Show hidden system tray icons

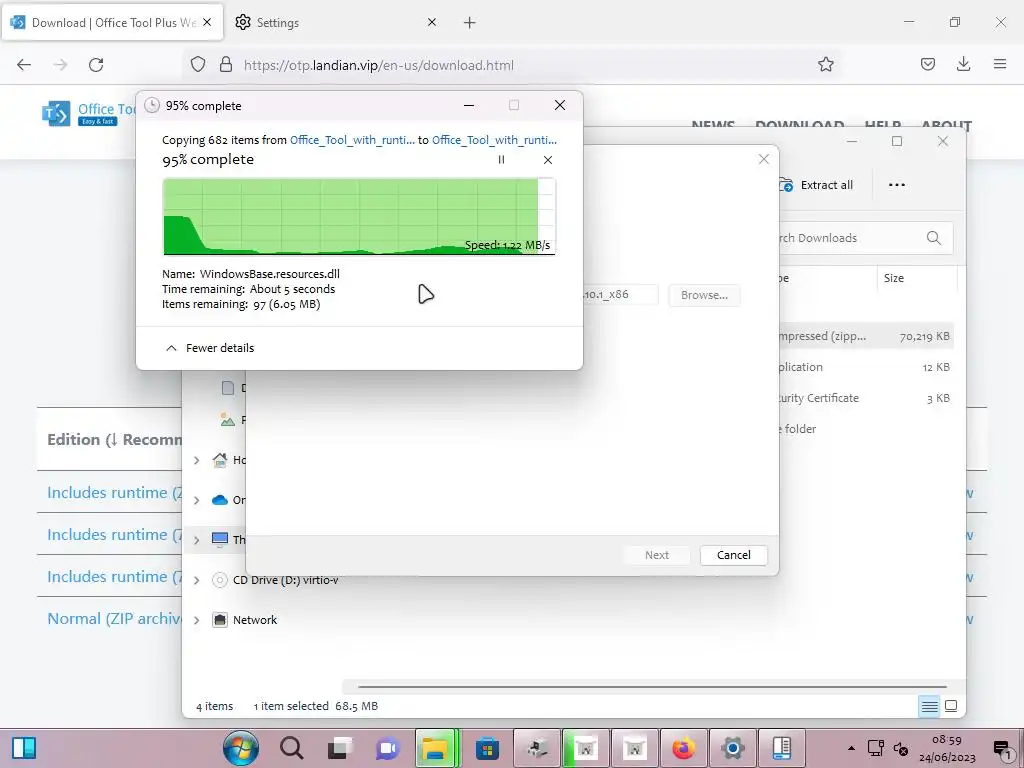click(x=851, y=748)
